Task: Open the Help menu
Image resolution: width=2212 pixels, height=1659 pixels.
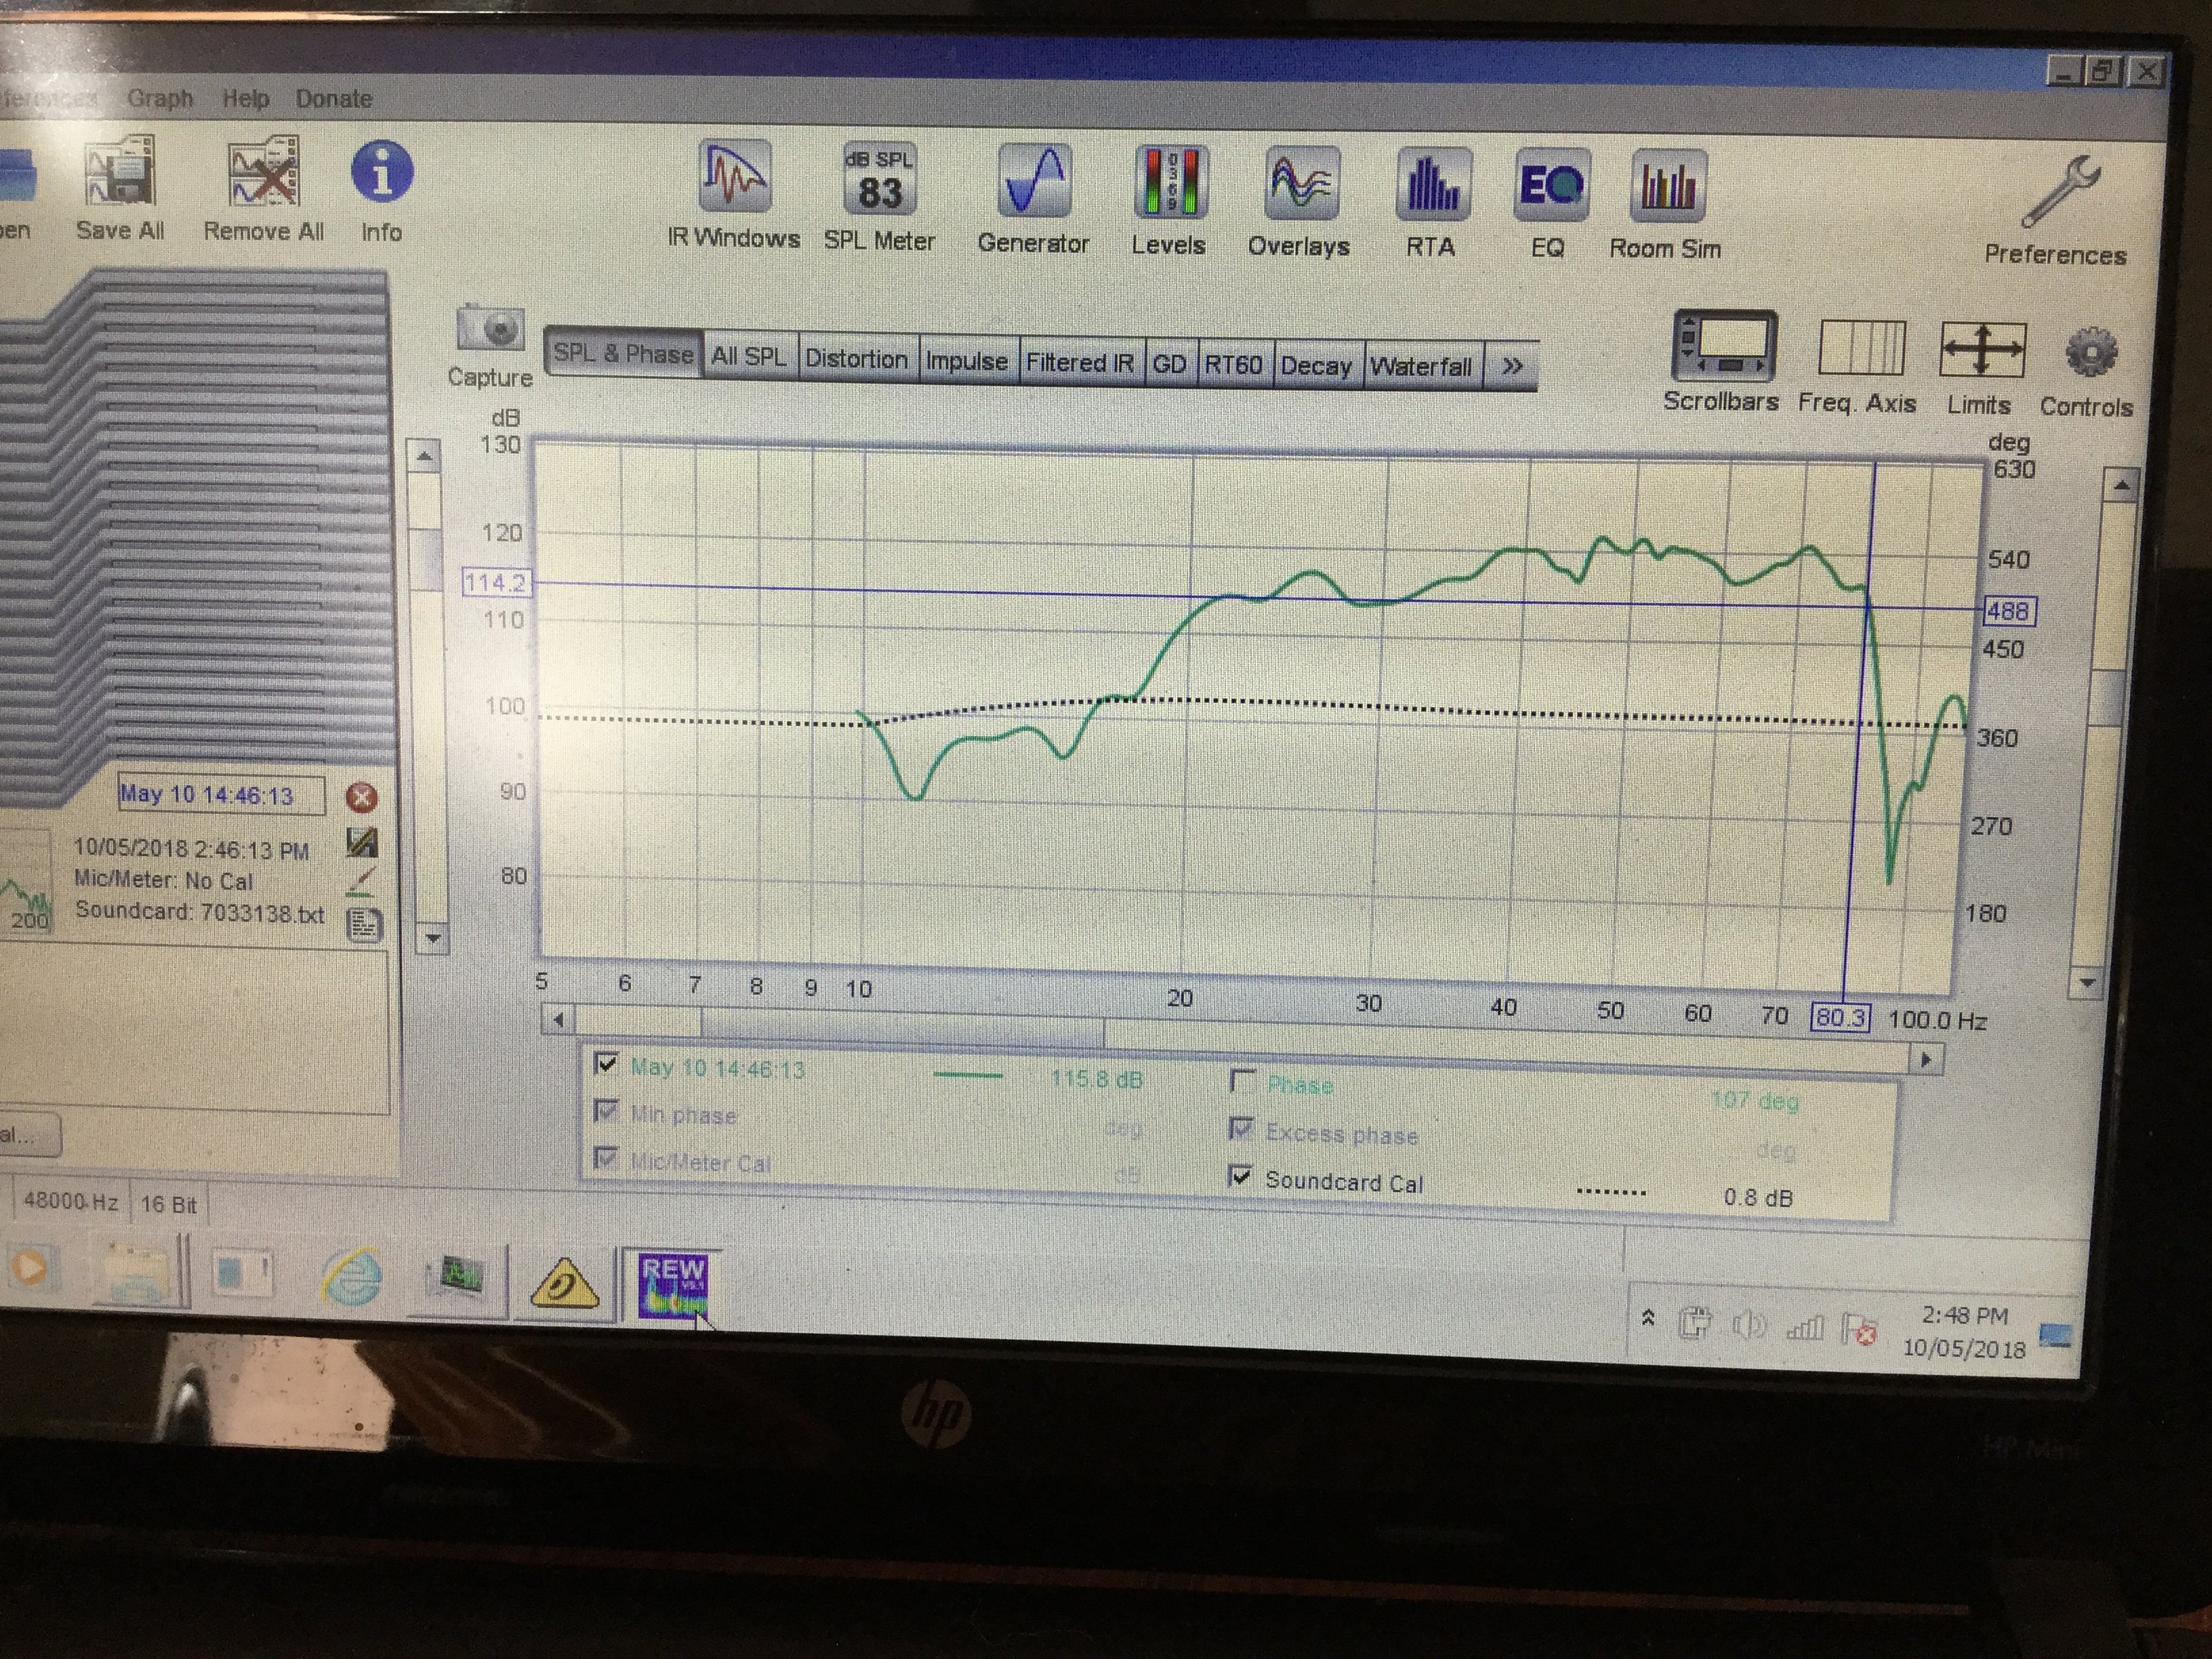Action: click(246, 99)
